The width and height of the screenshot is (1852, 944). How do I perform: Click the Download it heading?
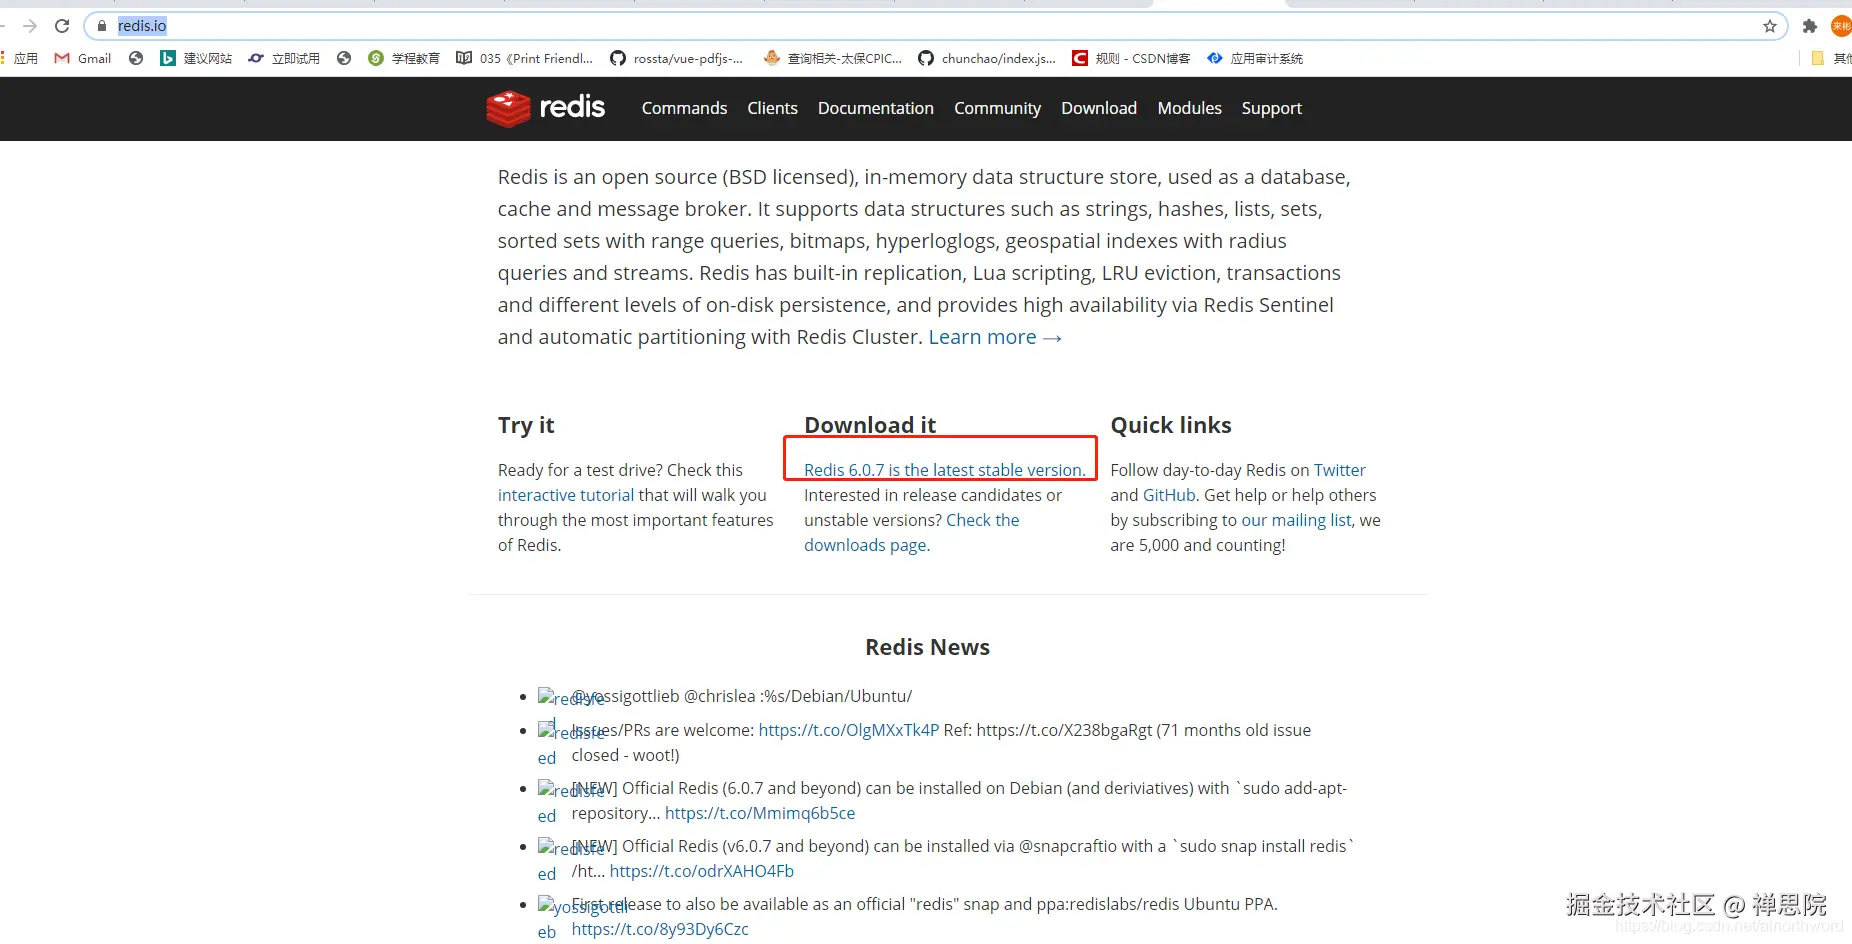coord(870,425)
